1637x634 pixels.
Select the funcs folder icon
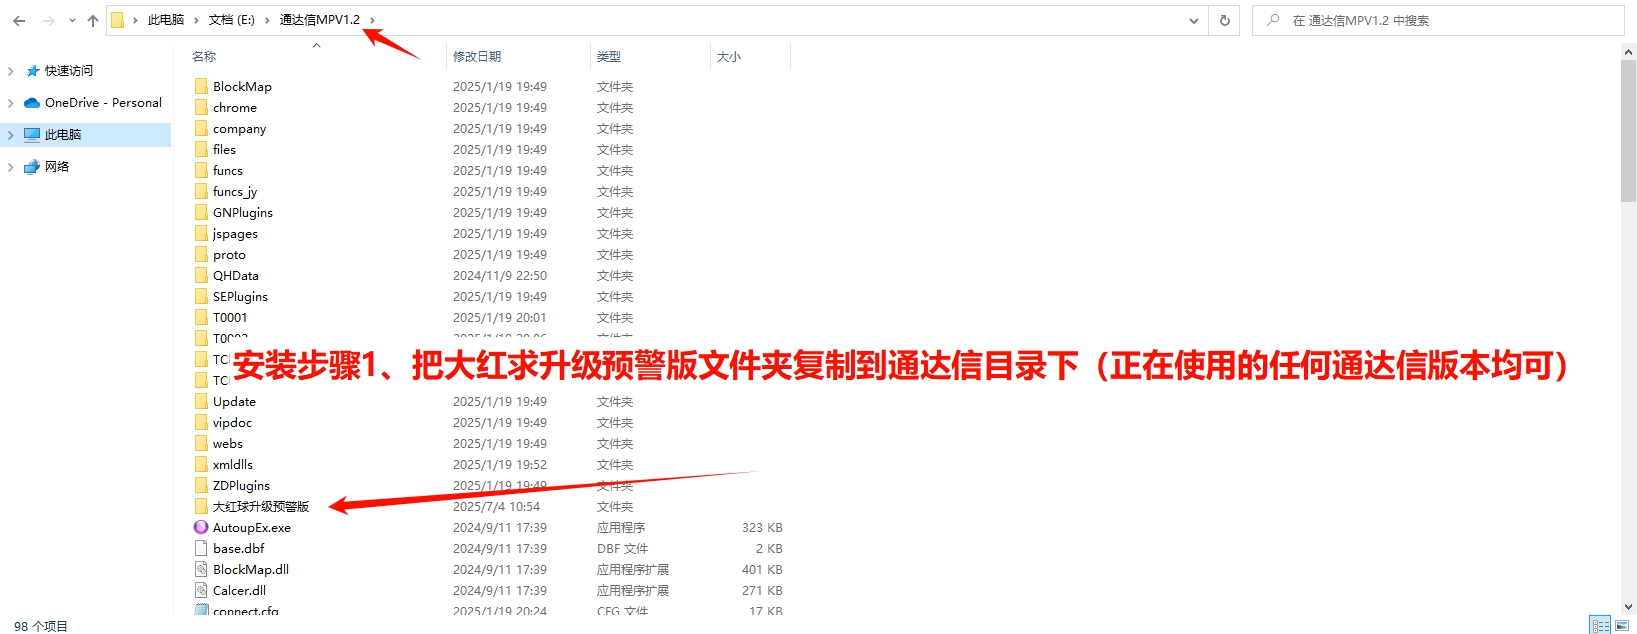pos(201,170)
